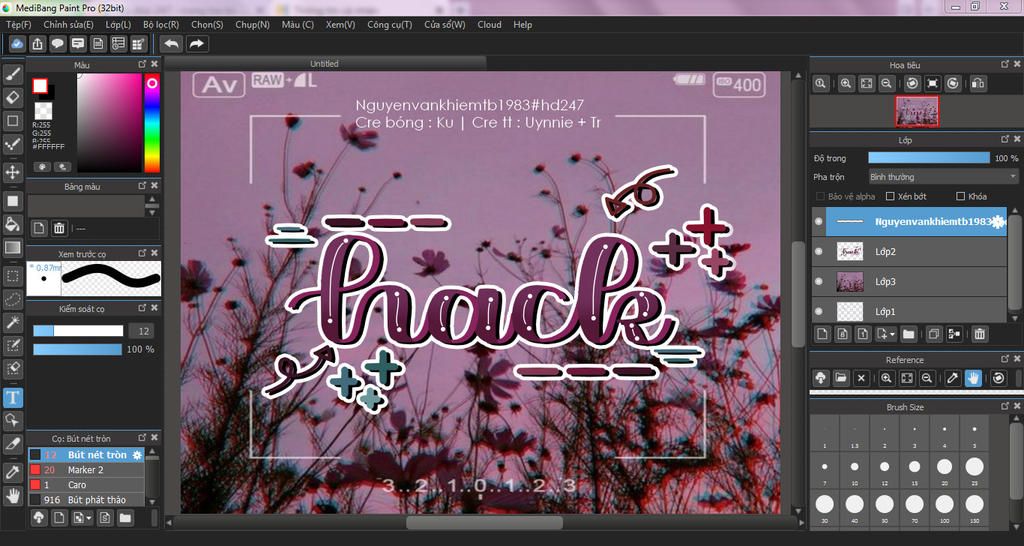
Task: Select the Bút phác thảo brush
Action: [86, 500]
